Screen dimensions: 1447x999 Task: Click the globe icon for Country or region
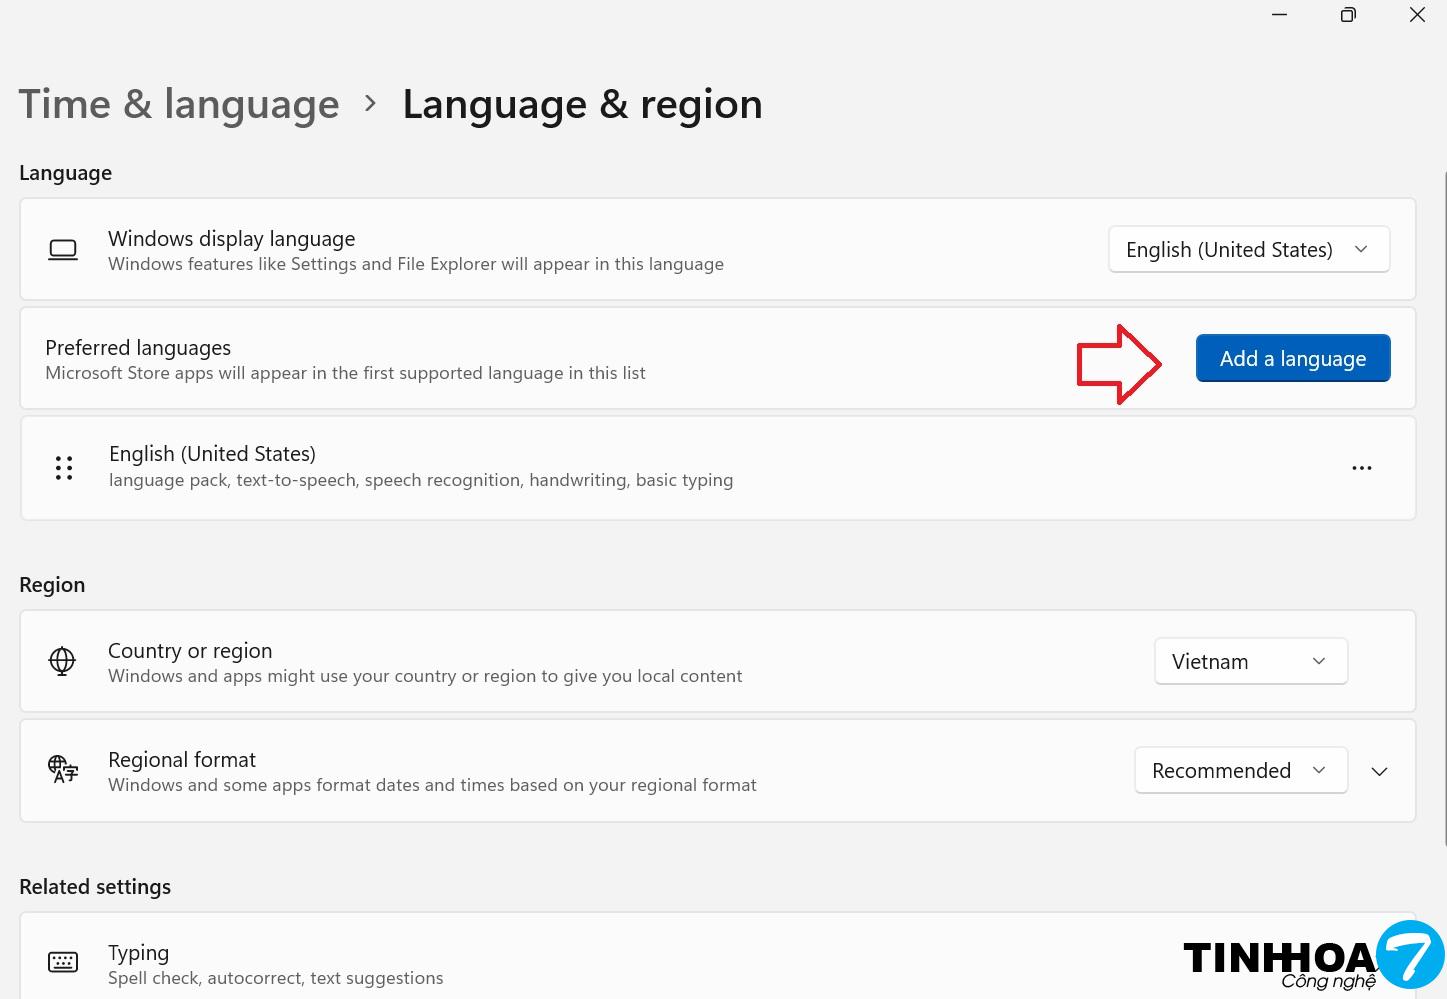point(62,661)
